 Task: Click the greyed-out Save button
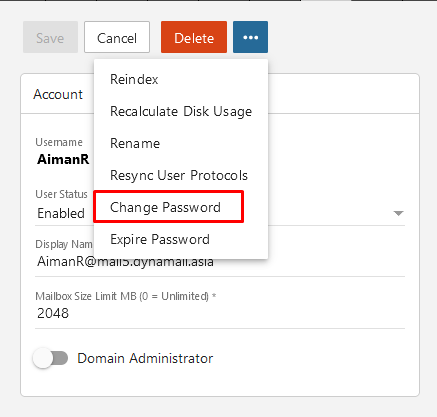point(50,37)
